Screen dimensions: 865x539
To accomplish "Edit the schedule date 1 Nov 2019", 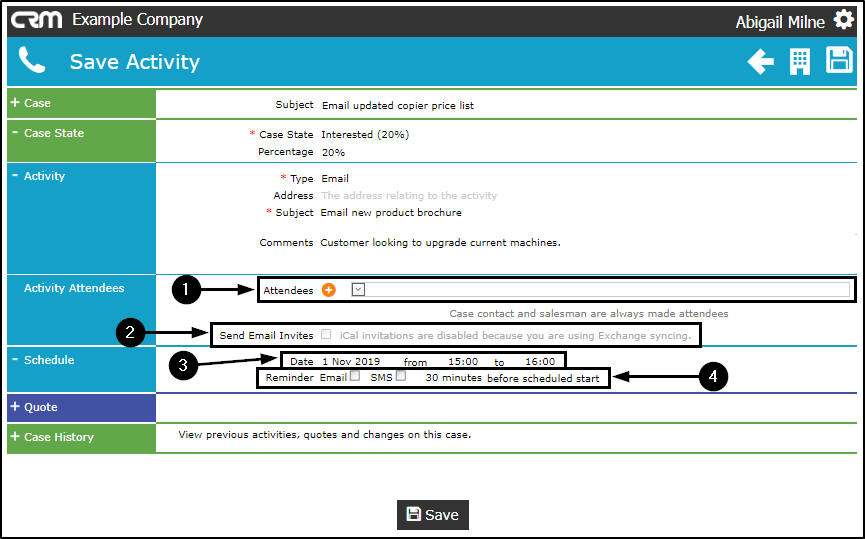I will 351,362.
